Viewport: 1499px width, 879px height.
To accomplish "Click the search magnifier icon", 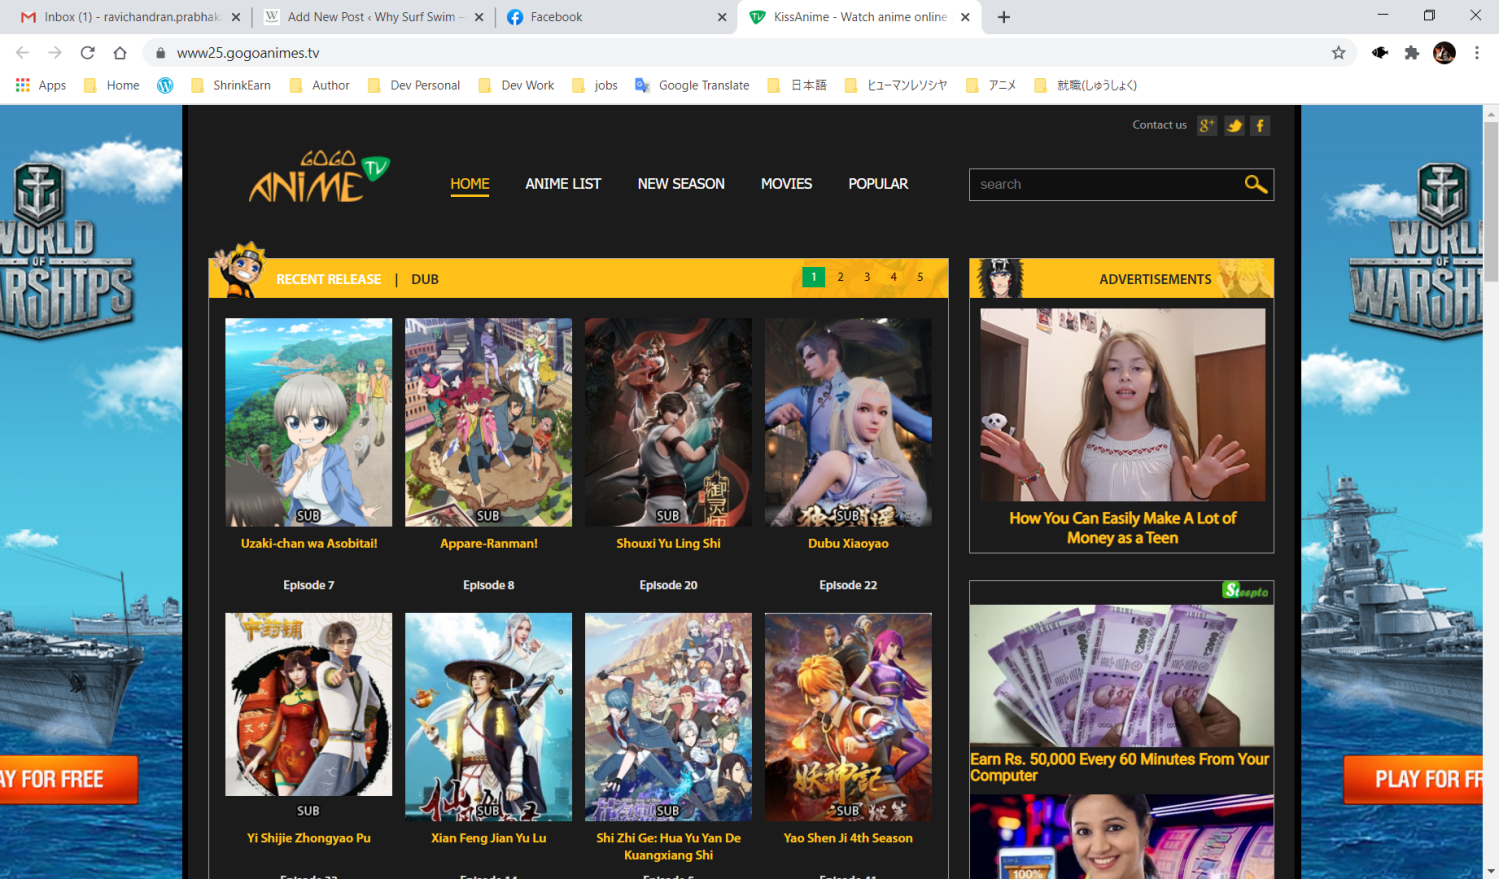I will click(x=1255, y=184).
